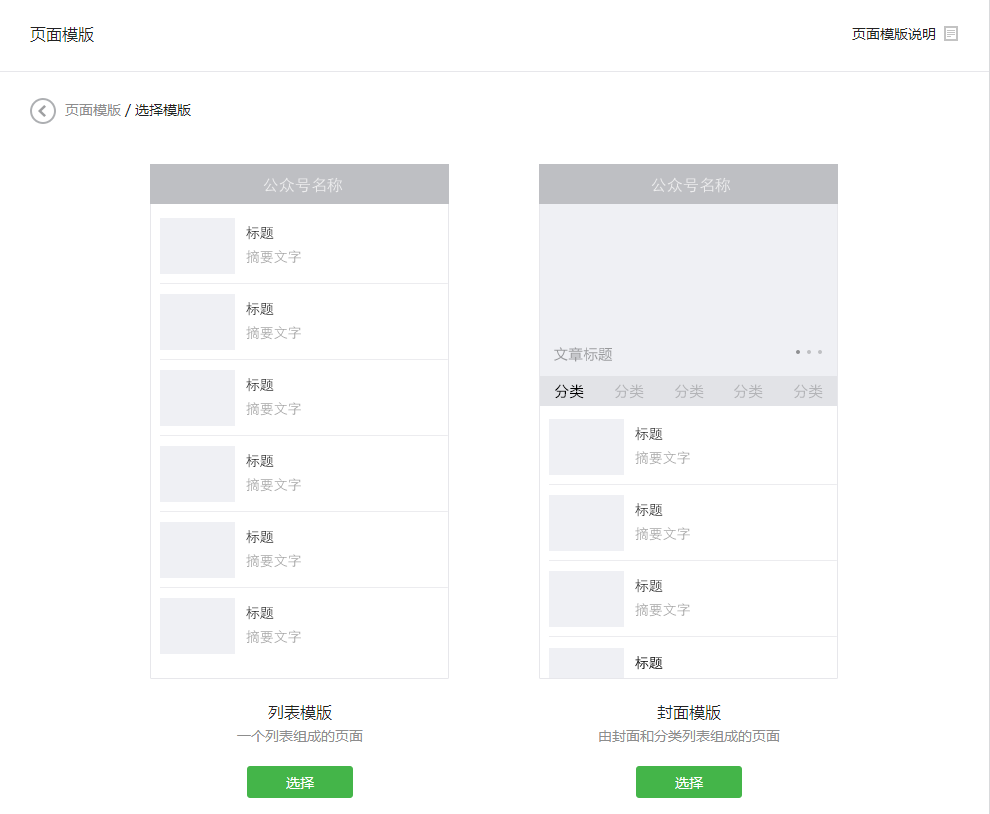The width and height of the screenshot is (990, 814).
Task: Click the last thumbnail in the list template
Action: (x=197, y=626)
